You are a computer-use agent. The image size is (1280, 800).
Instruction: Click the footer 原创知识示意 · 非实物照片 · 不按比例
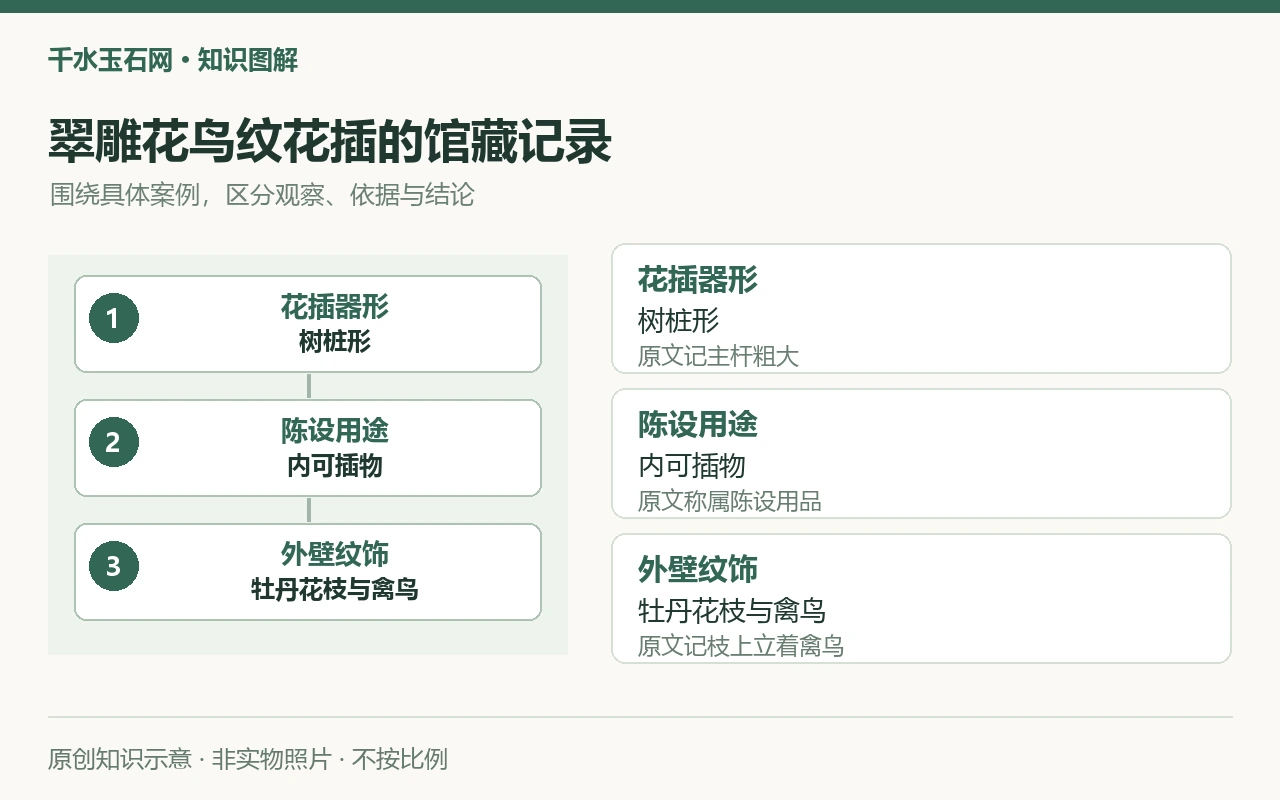coord(248,759)
